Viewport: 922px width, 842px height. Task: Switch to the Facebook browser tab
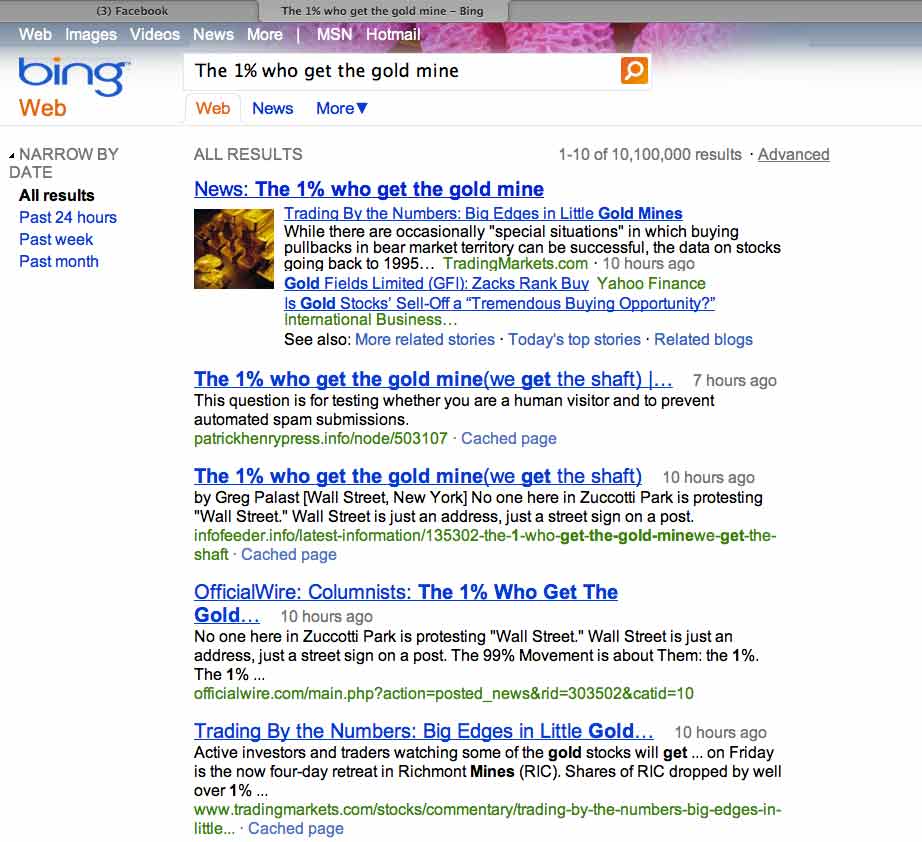132,11
